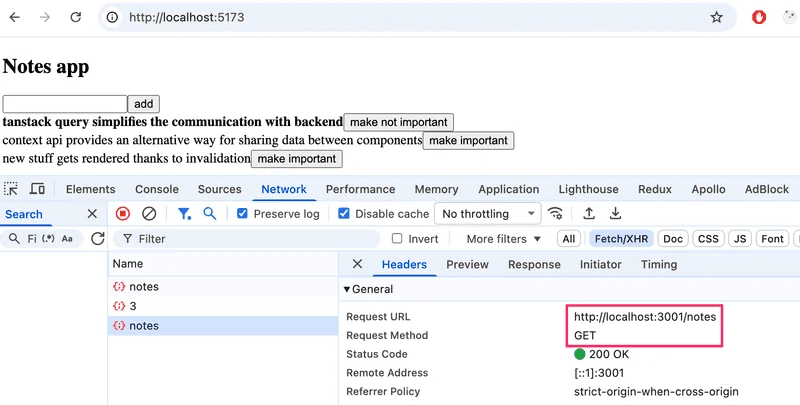Open the red AdBlock extension icon
Viewport: 800px width, 405px height.
[759, 17]
